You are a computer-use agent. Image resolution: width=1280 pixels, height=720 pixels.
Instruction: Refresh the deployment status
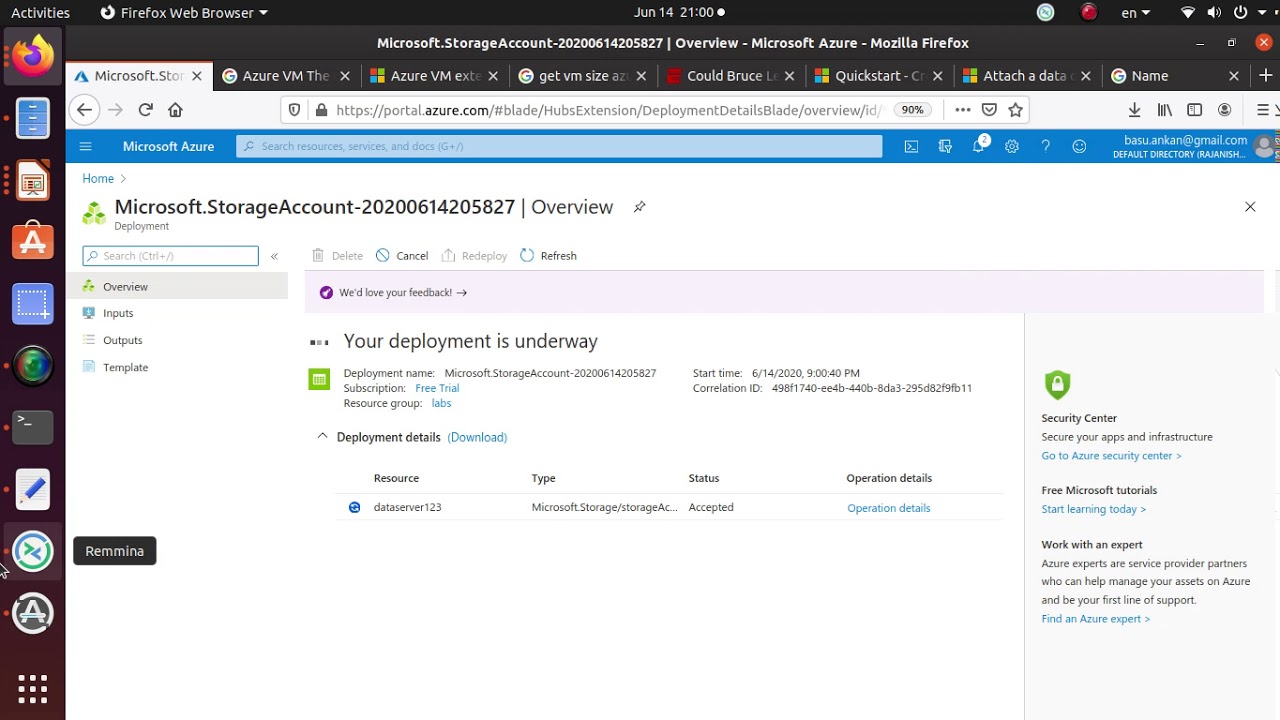(x=548, y=256)
